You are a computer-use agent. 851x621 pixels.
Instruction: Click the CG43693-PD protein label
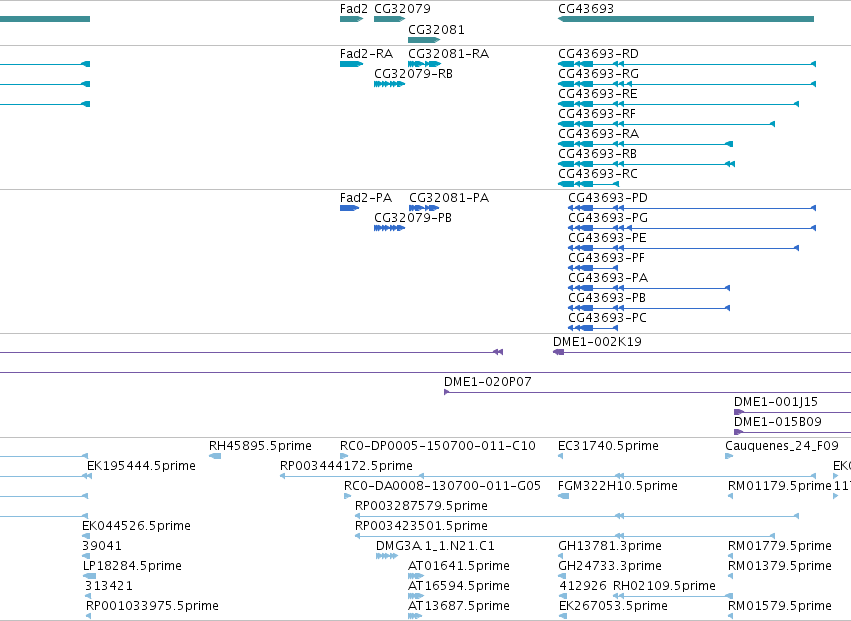(x=608, y=198)
